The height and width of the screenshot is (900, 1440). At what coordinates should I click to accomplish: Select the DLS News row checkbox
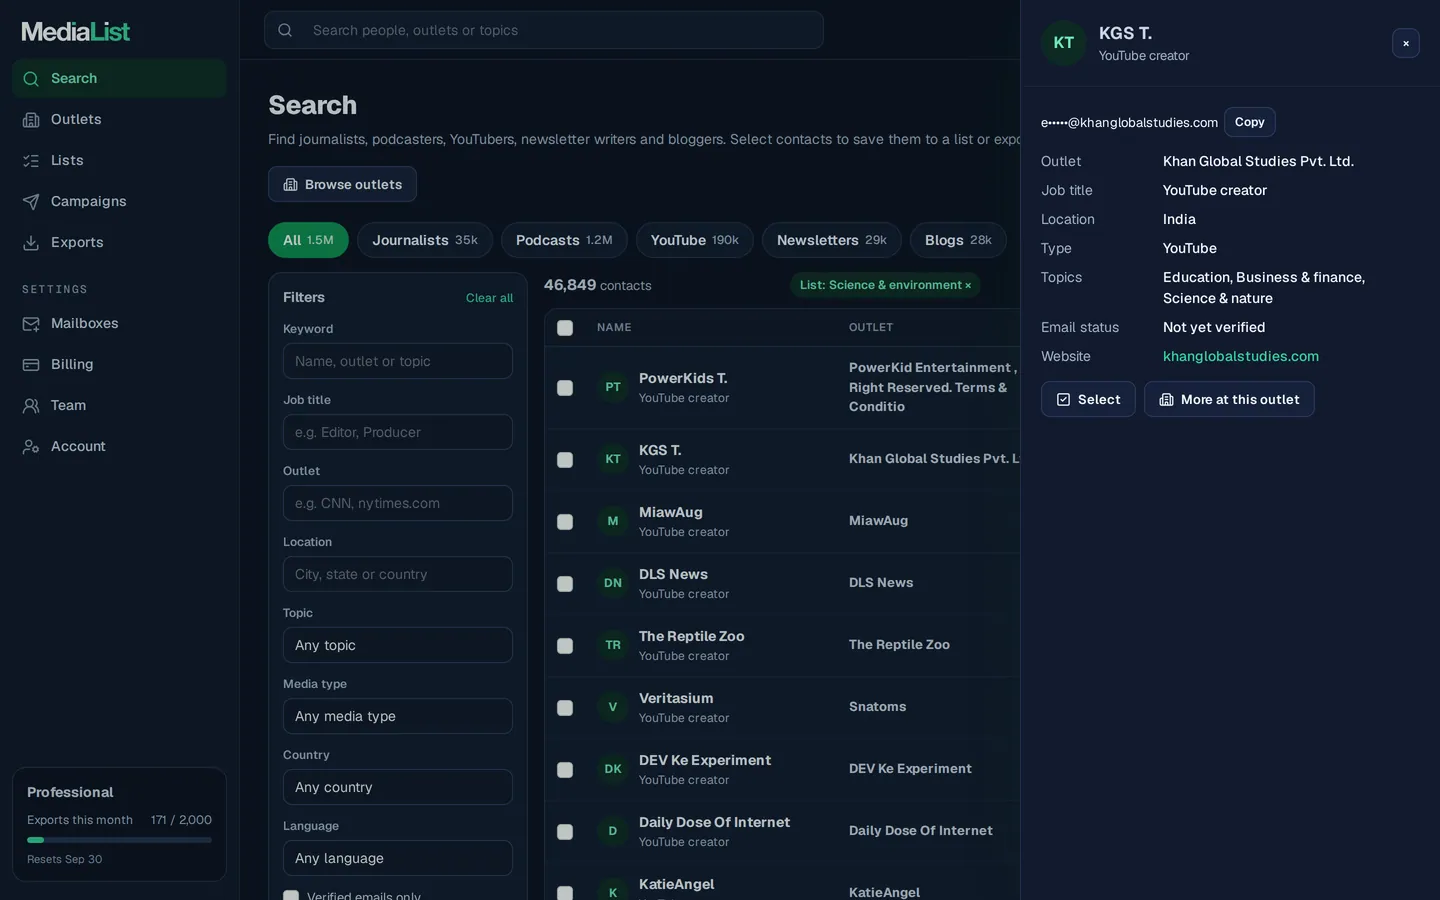[565, 584]
